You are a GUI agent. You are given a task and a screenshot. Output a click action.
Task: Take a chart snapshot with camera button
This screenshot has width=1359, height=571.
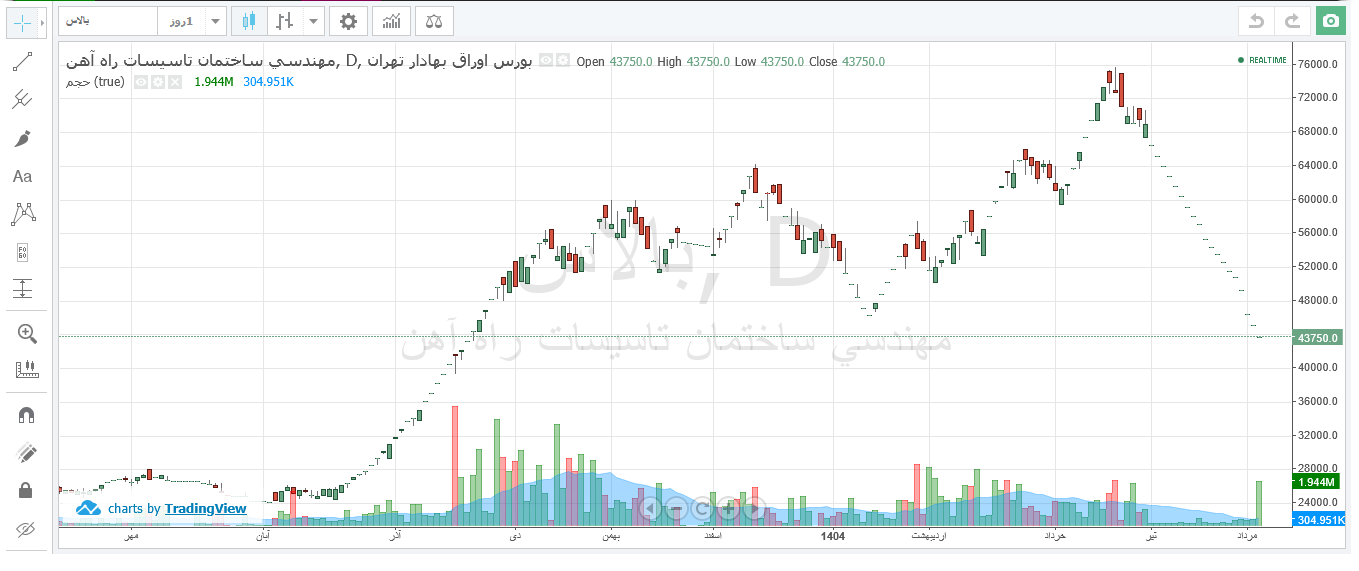1329,21
